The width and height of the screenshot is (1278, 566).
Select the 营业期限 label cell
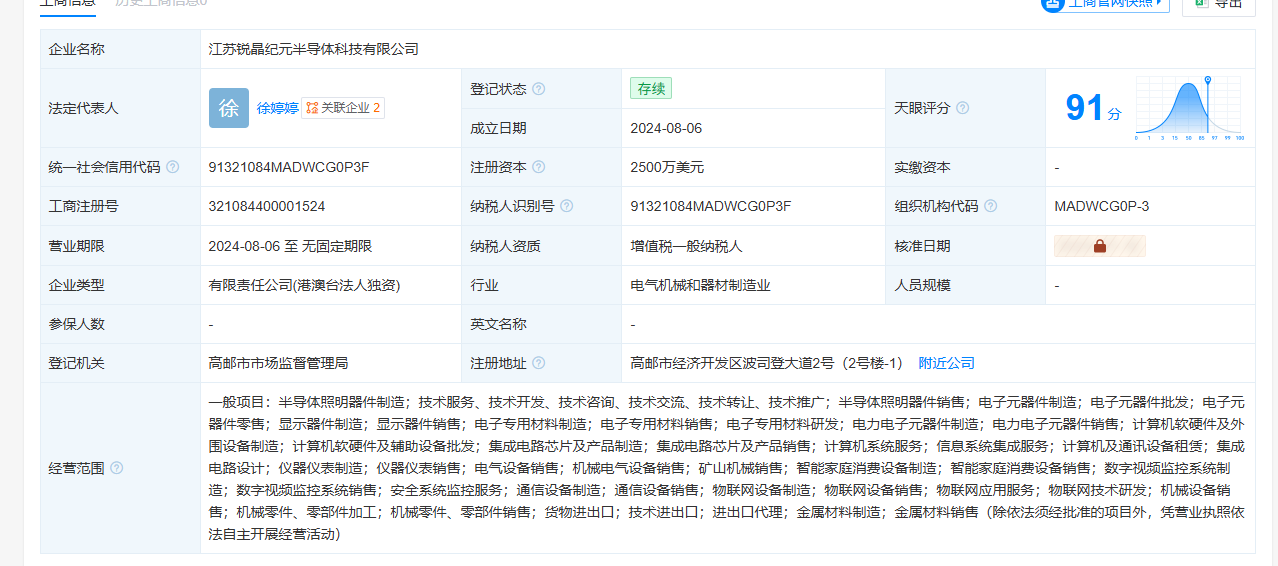click(x=120, y=246)
